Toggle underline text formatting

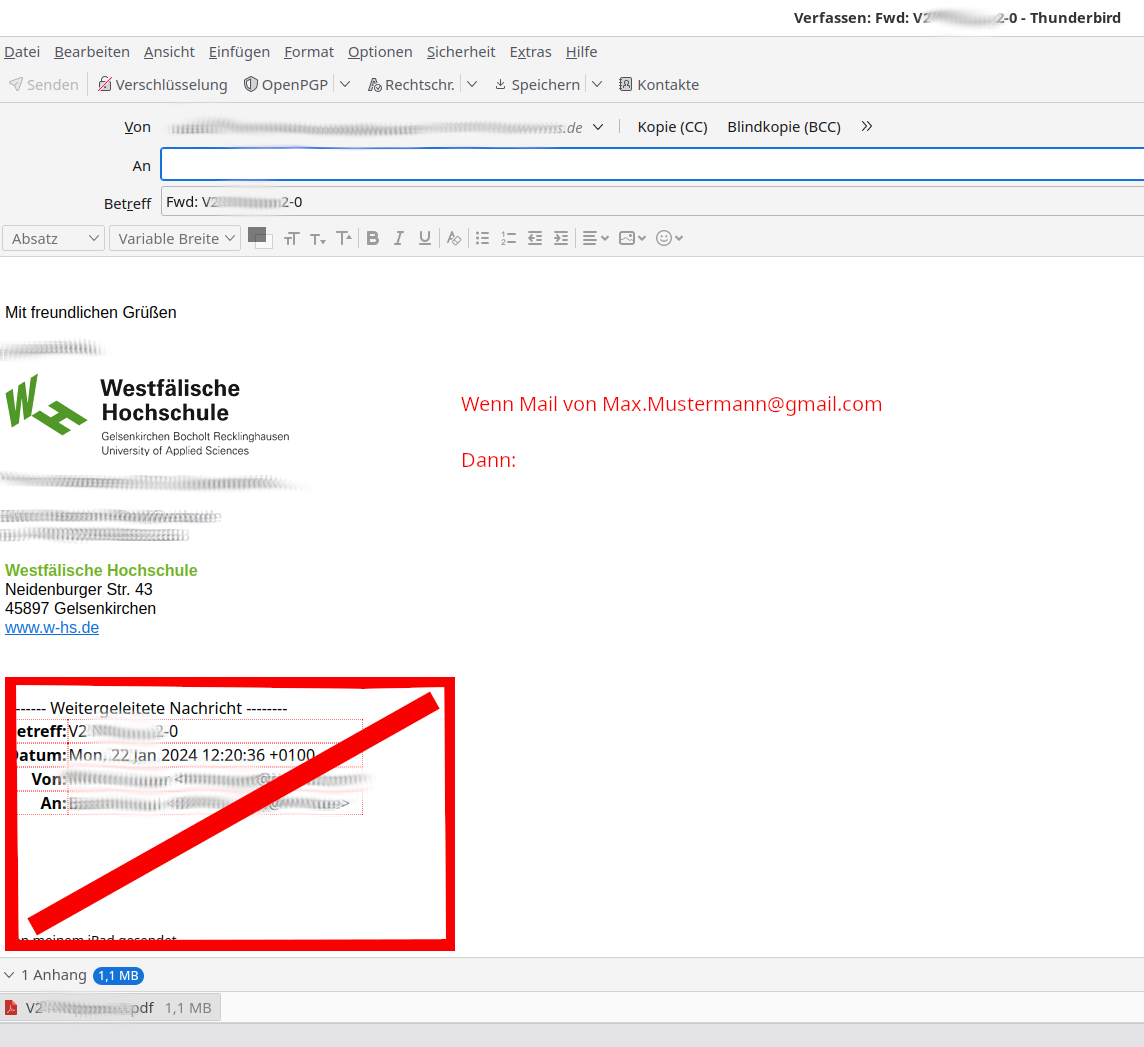425,238
